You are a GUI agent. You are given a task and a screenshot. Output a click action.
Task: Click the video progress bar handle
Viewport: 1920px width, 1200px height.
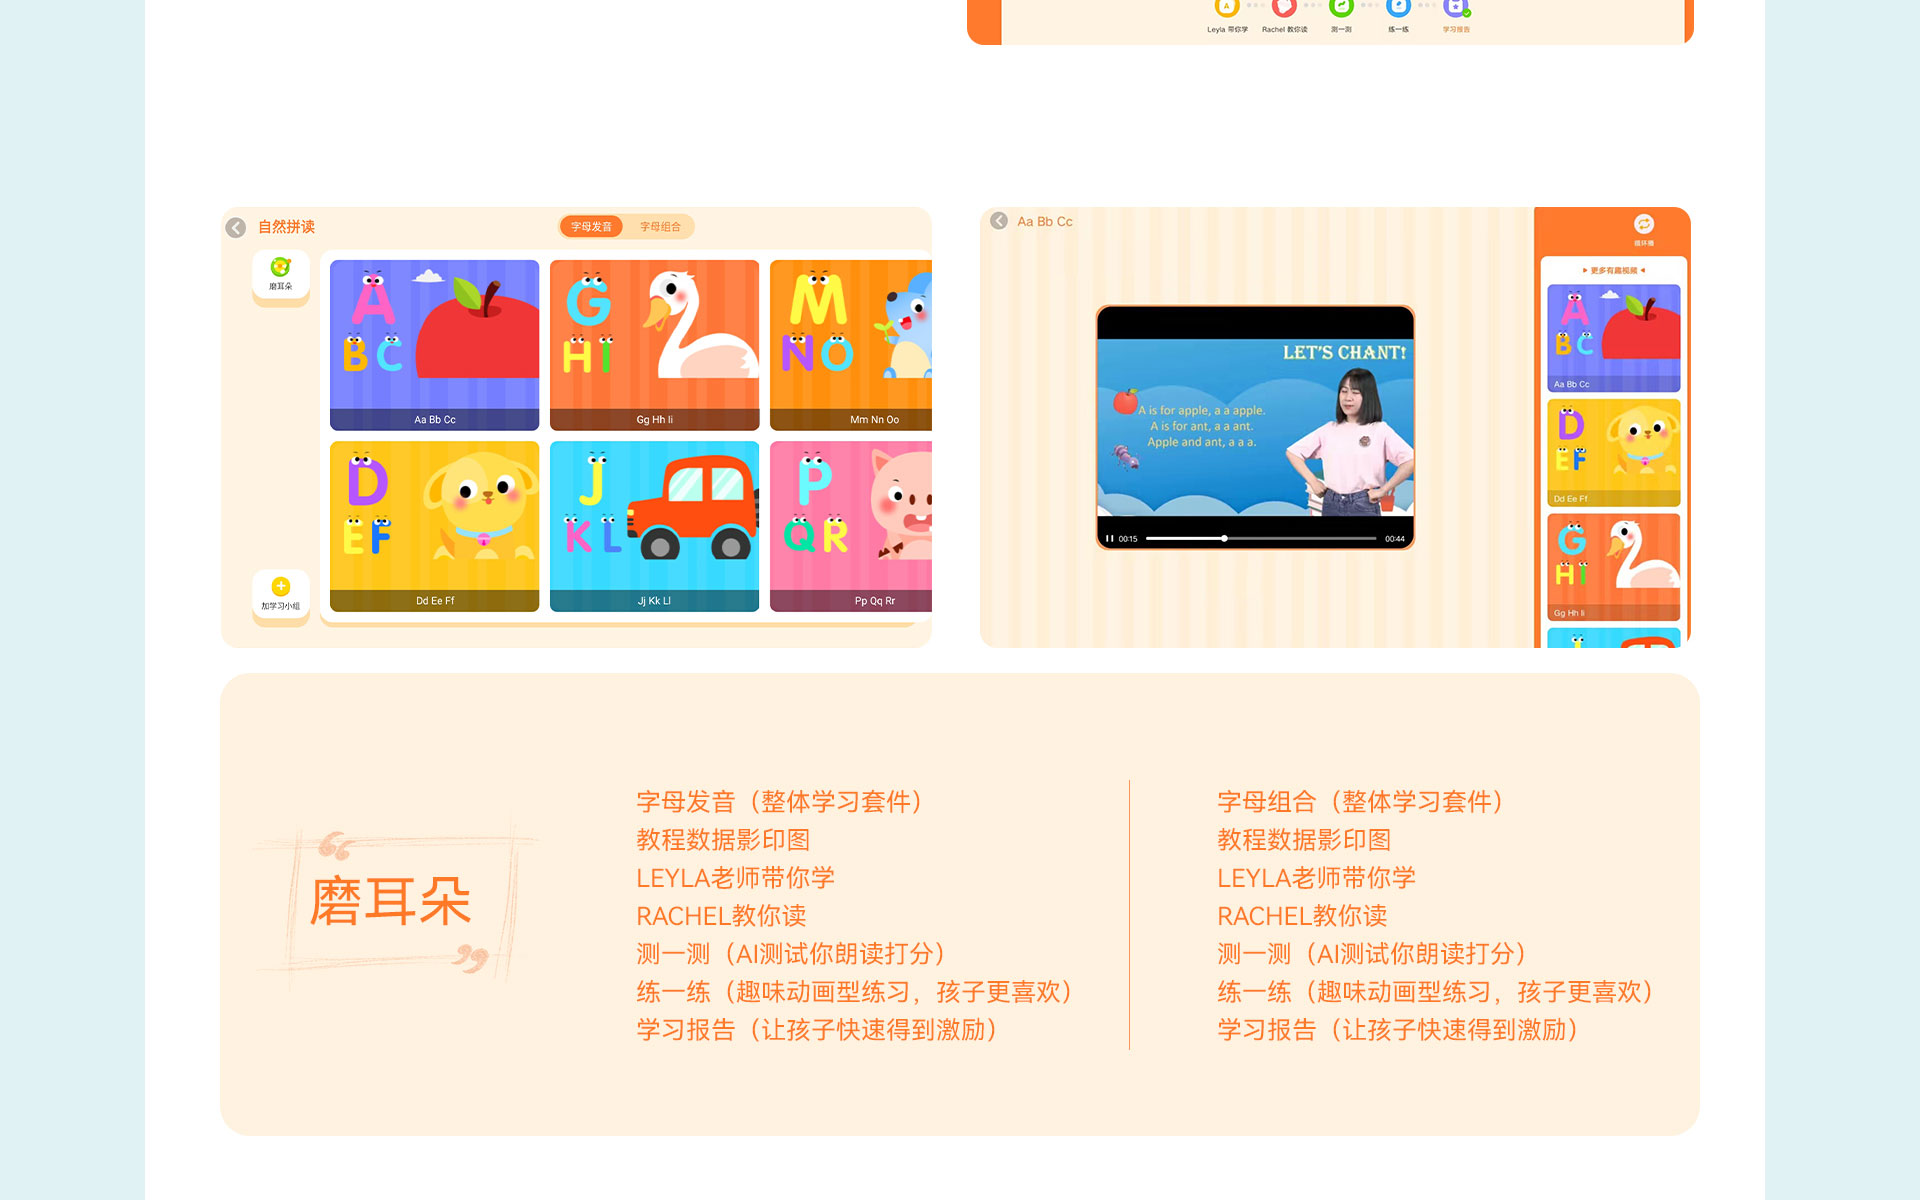tap(1224, 539)
